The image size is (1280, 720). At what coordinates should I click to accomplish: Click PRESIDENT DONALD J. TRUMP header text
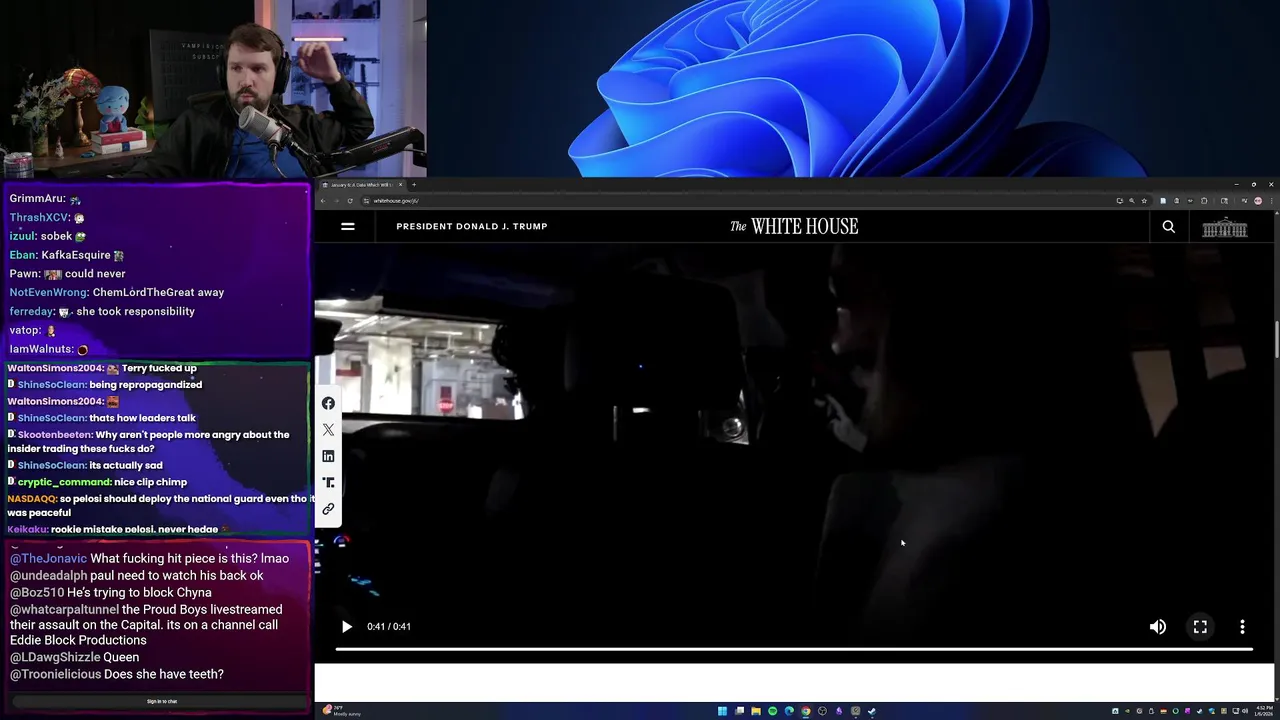coord(472,227)
